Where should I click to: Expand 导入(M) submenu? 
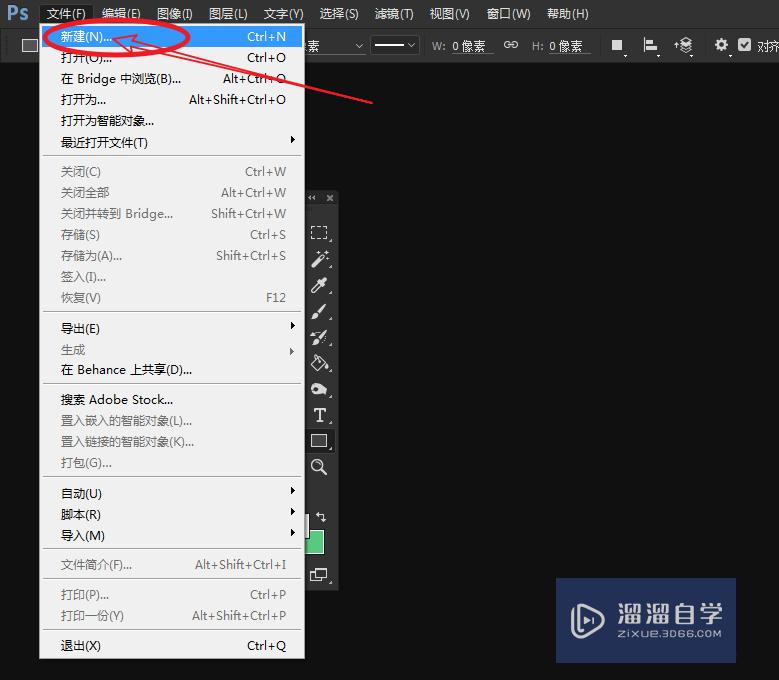click(172, 535)
